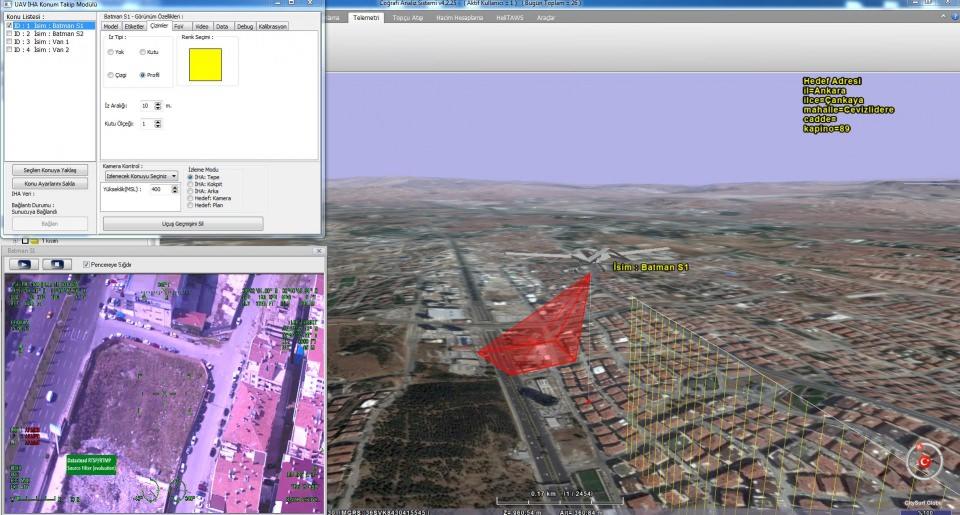Click the Sunucuya Bağlandı status text

(x=34, y=212)
